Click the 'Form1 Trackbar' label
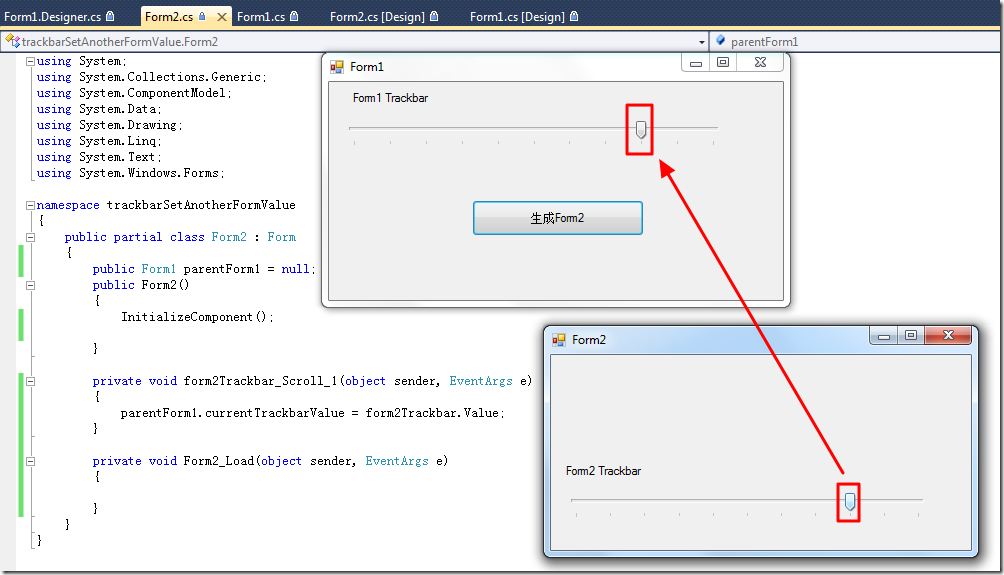Viewport: 1004px width, 575px height. 391,98
